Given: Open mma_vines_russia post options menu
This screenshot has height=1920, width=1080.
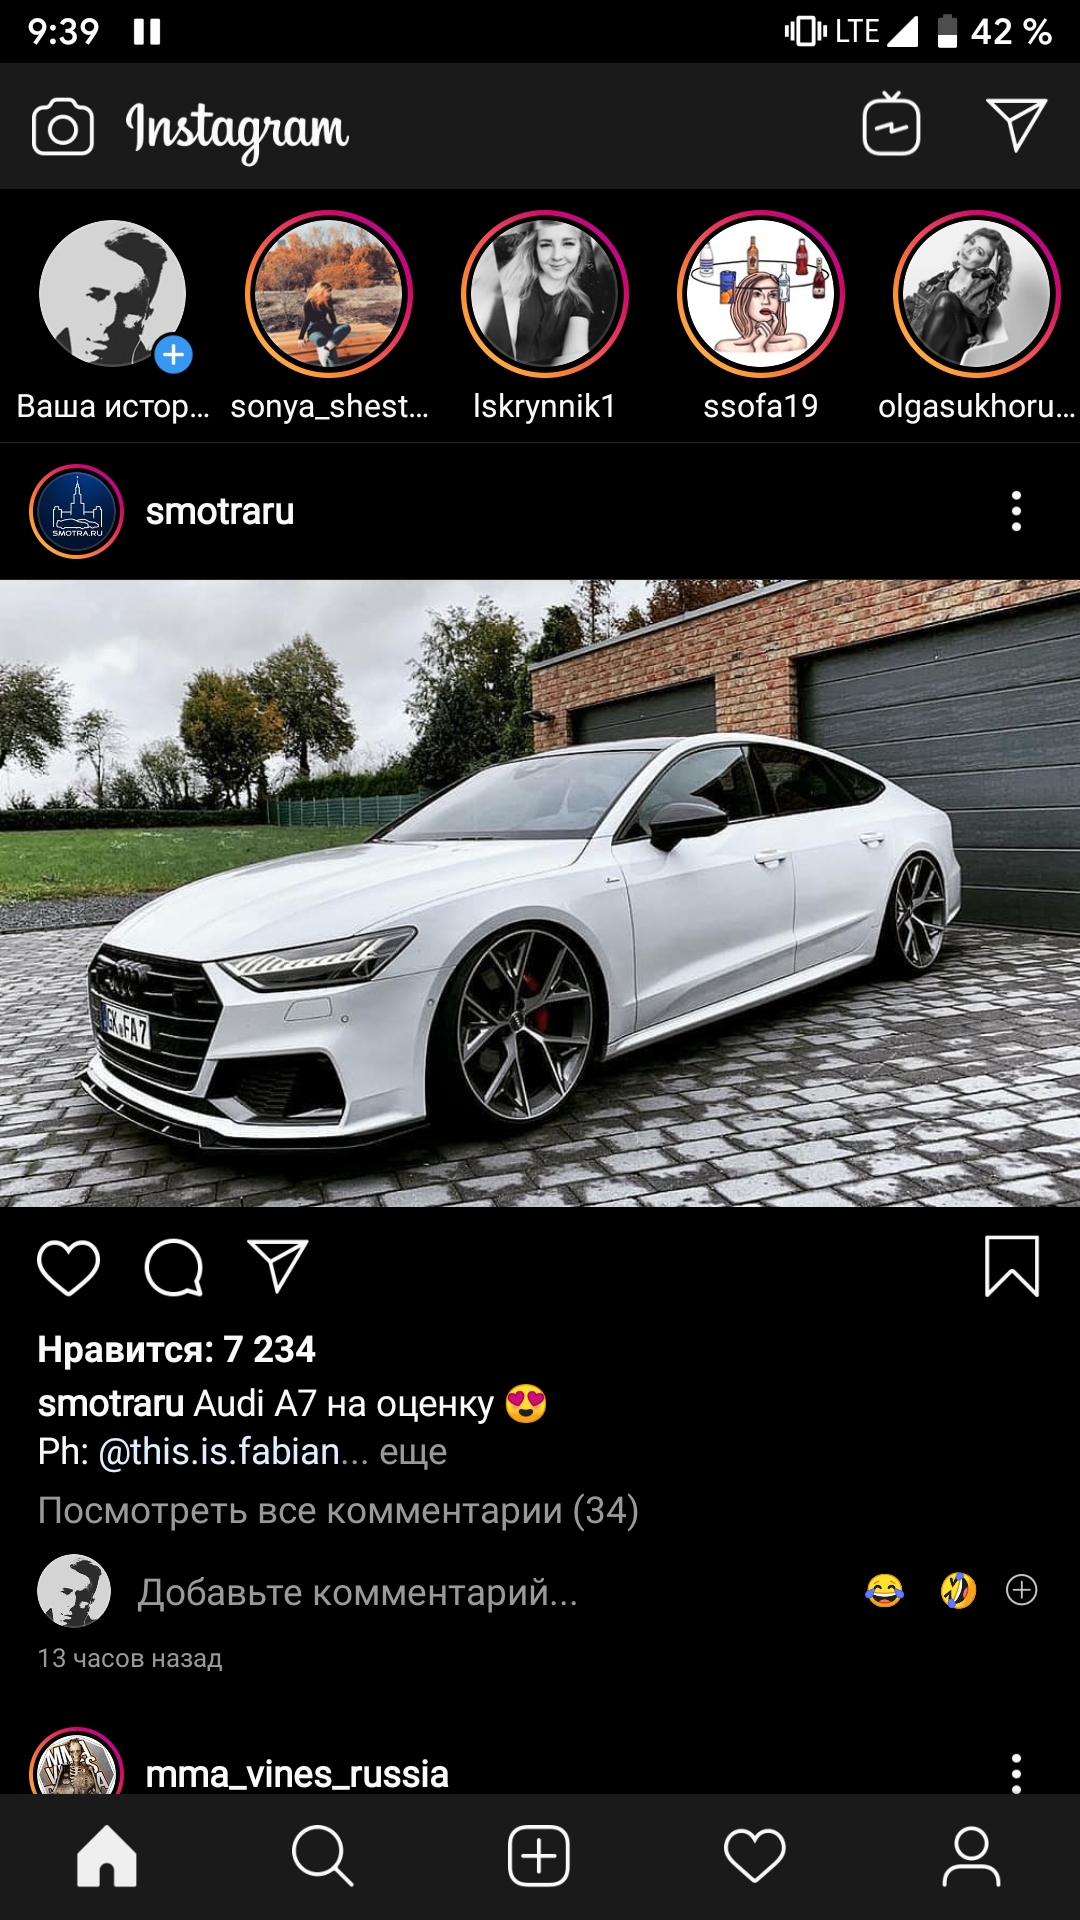Looking at the screenshot, I should point(1016,1772).
